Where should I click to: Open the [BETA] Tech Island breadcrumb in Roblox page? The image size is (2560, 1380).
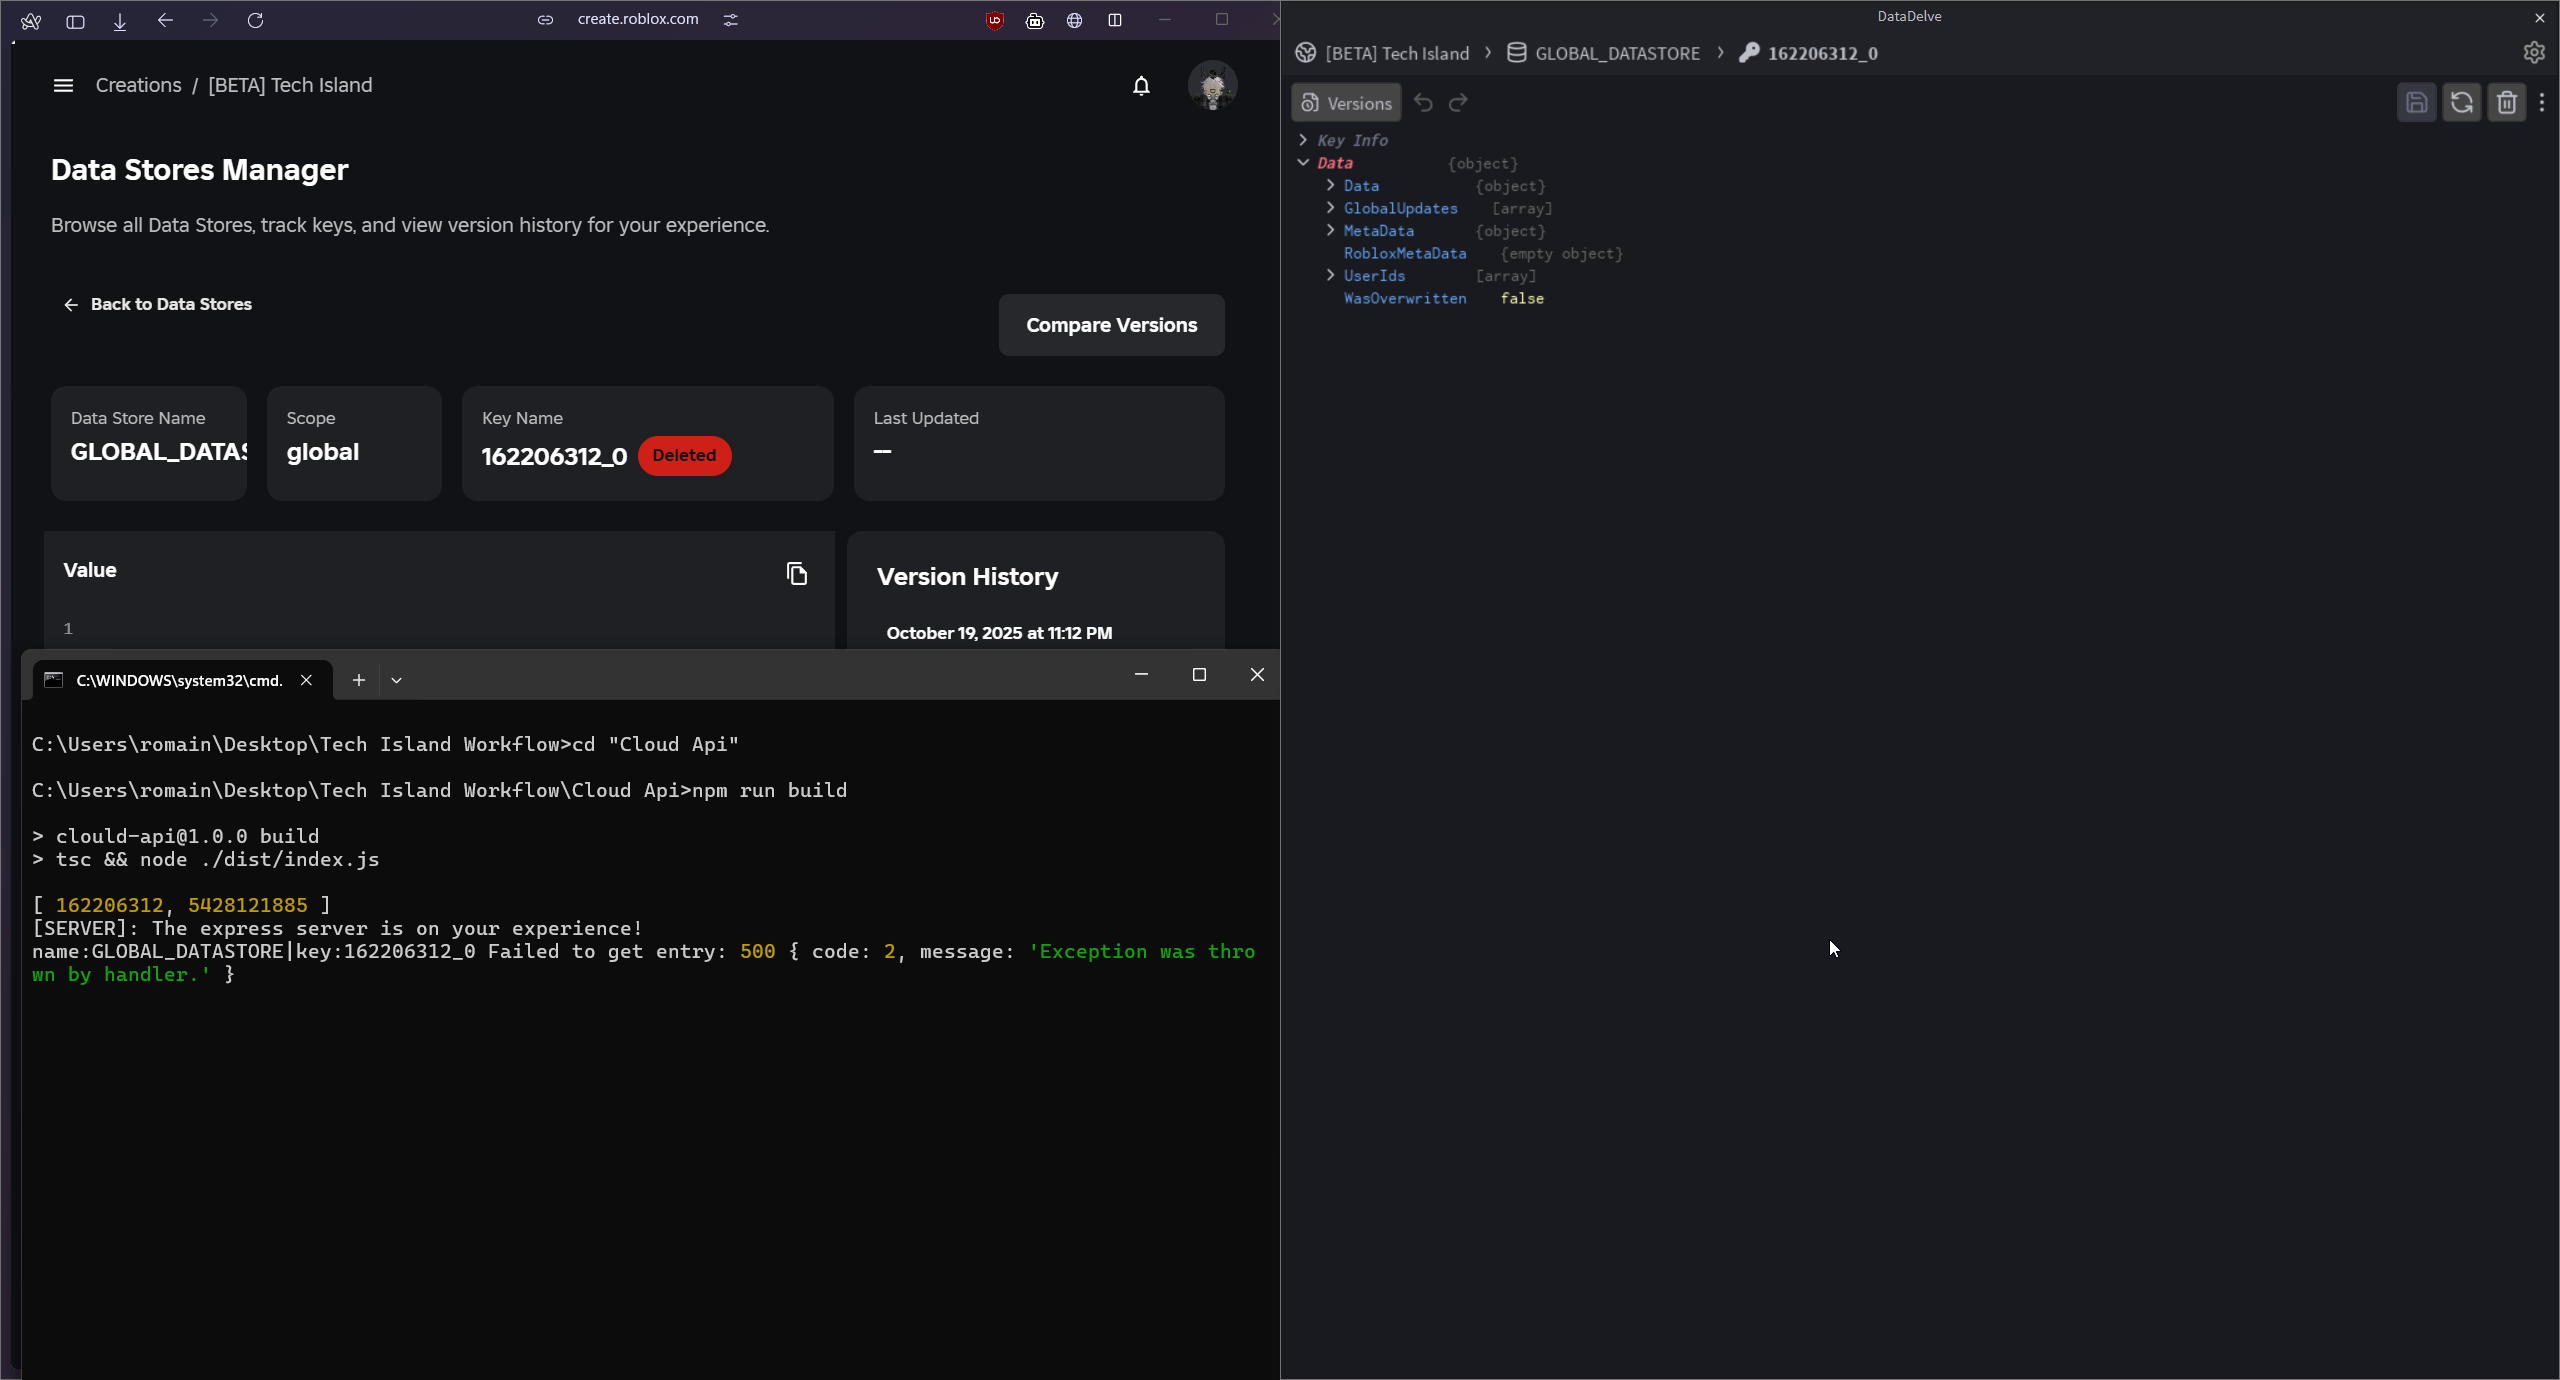point(290,86)
